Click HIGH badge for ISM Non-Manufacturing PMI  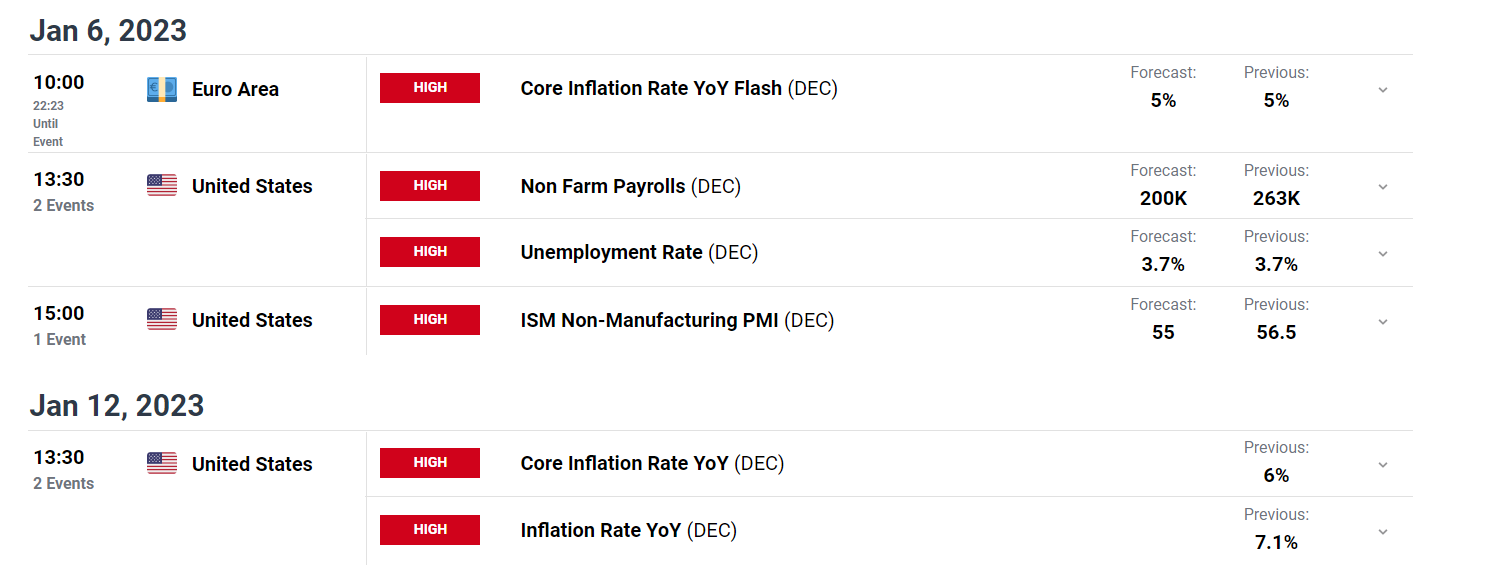(430, 320)
